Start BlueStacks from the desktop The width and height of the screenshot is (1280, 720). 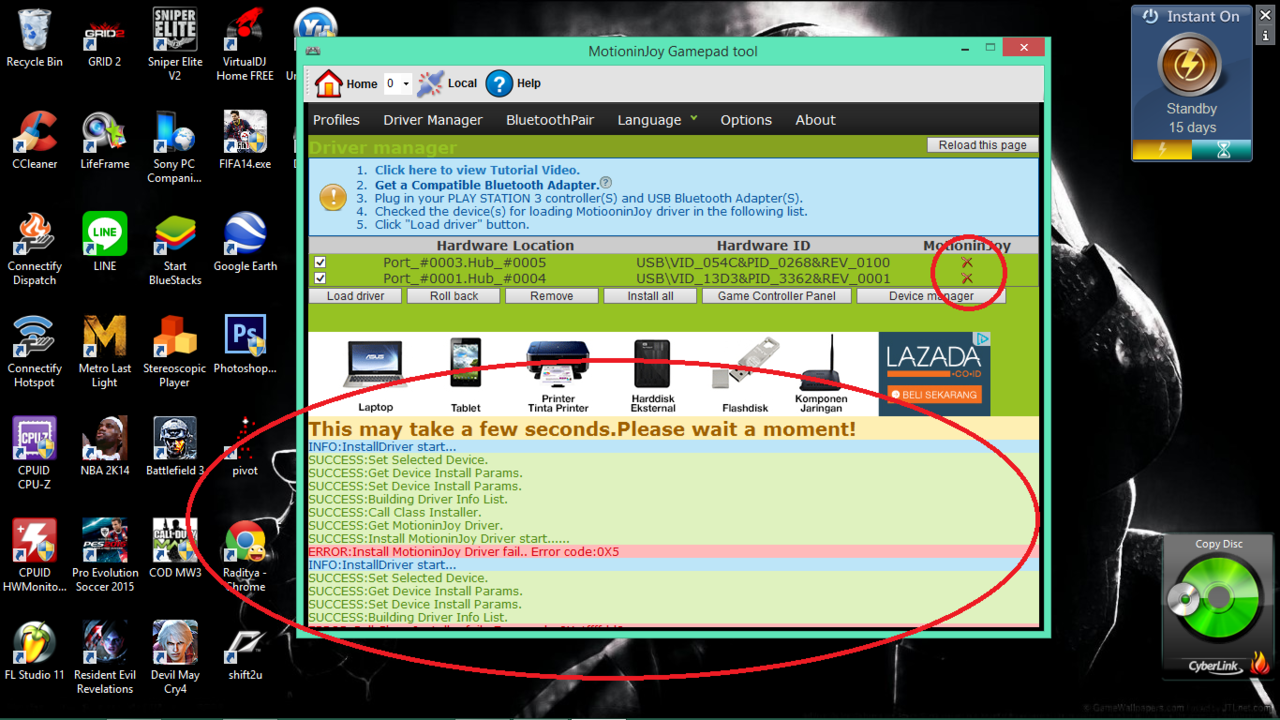point(174,248)
